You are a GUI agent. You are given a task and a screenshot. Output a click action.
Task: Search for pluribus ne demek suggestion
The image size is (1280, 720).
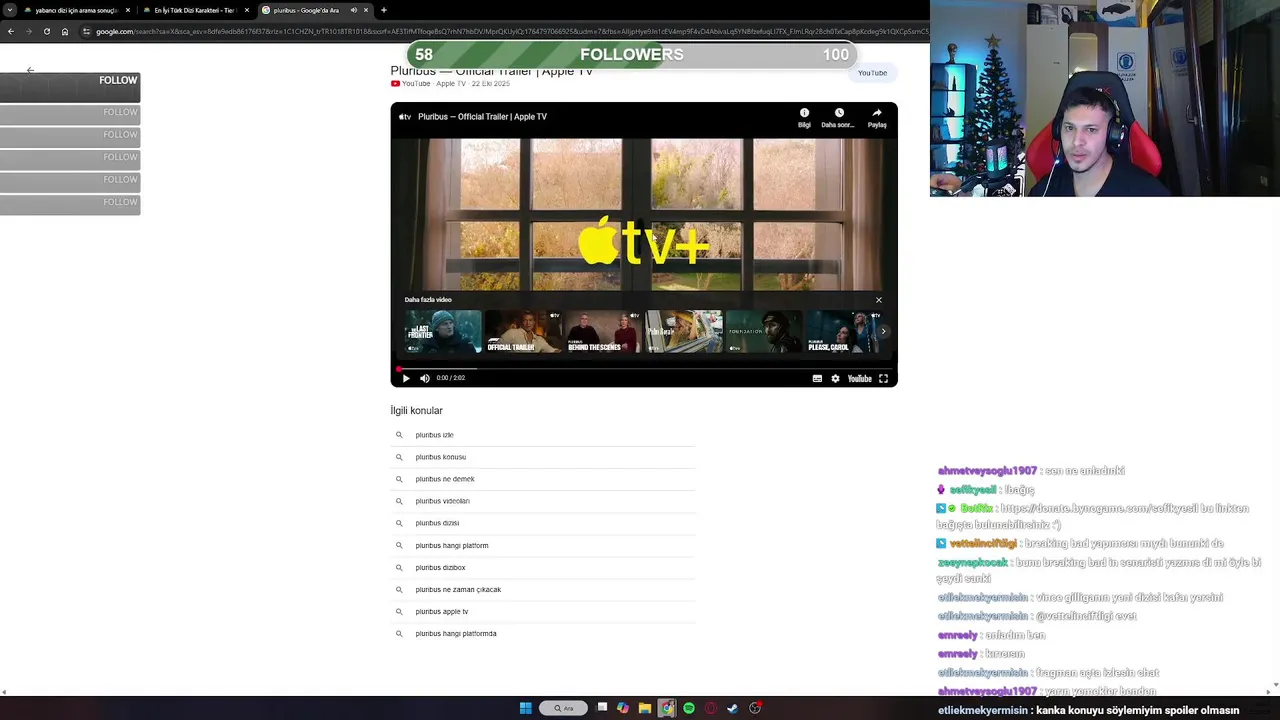tap(542, 479)
